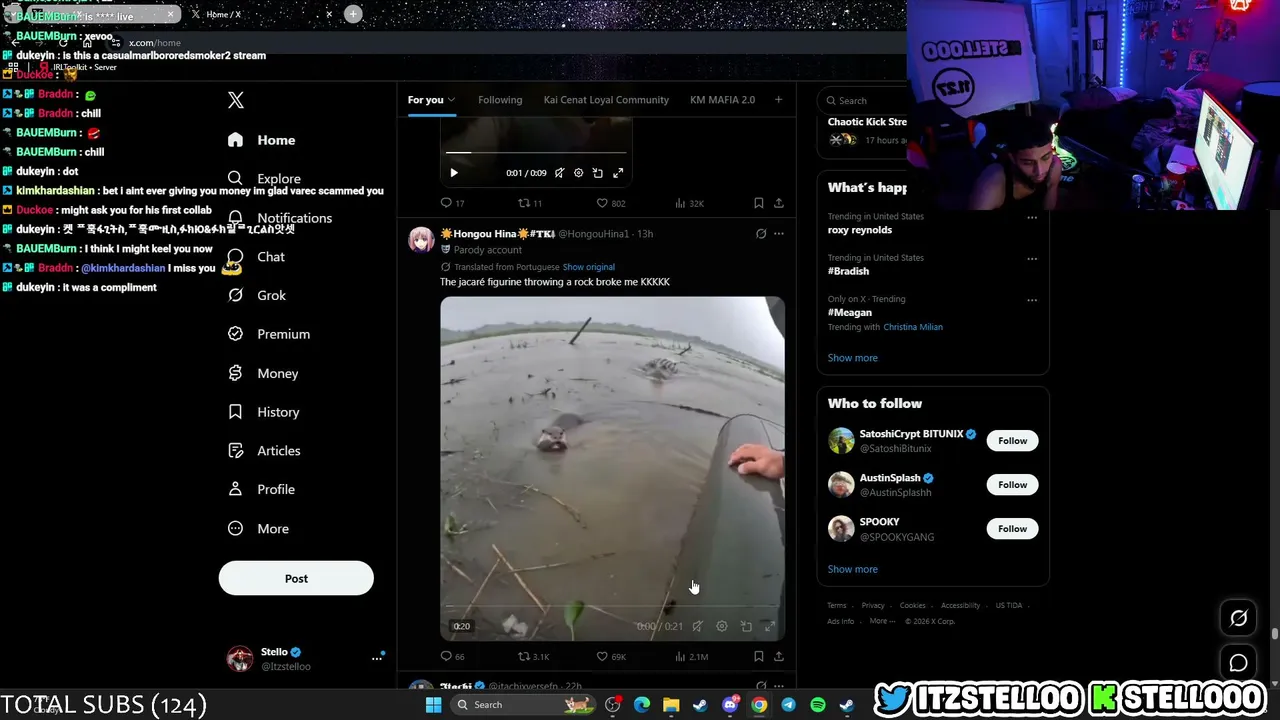Follow SatoshiCrypt BITUNIX
Screen dimensions: 1280x720
(1012, 441)
